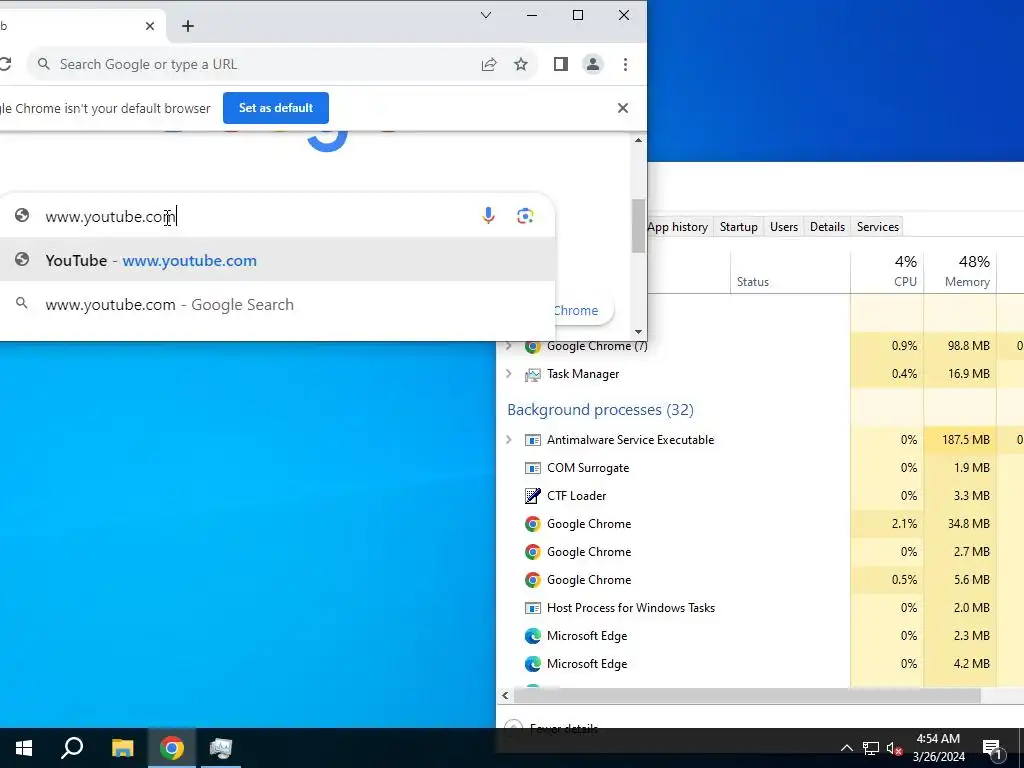Click Chrome reload page icon

click(5, 64)
